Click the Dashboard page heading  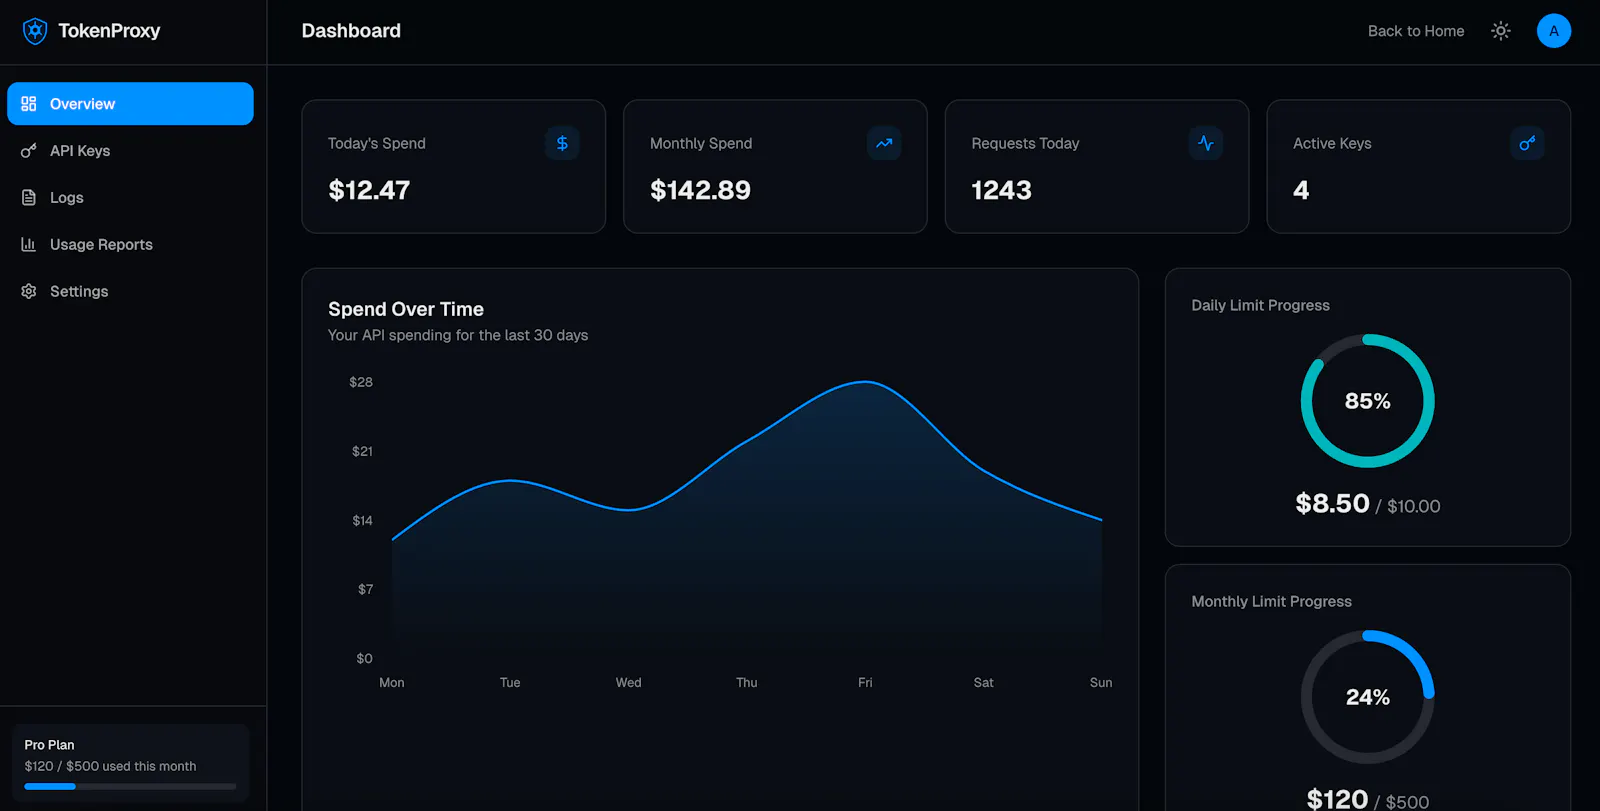[x=351, y=31]
